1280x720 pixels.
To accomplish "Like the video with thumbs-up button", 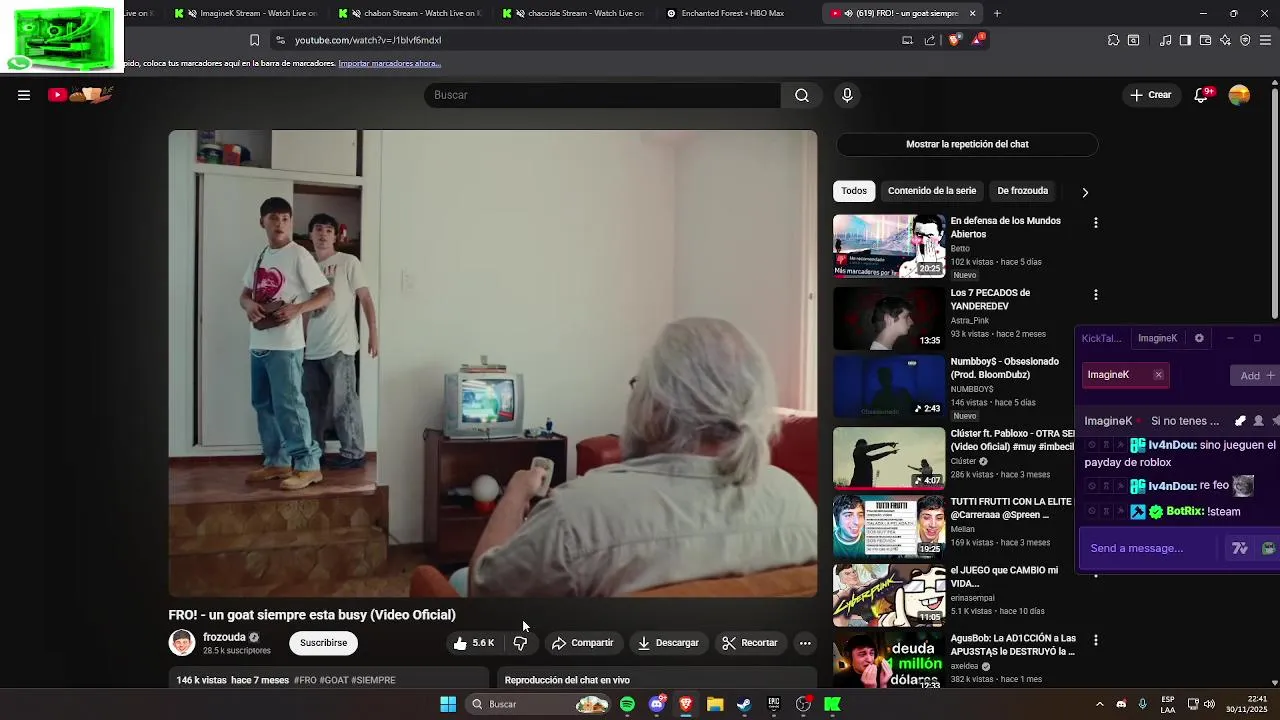I will point(474,643).
